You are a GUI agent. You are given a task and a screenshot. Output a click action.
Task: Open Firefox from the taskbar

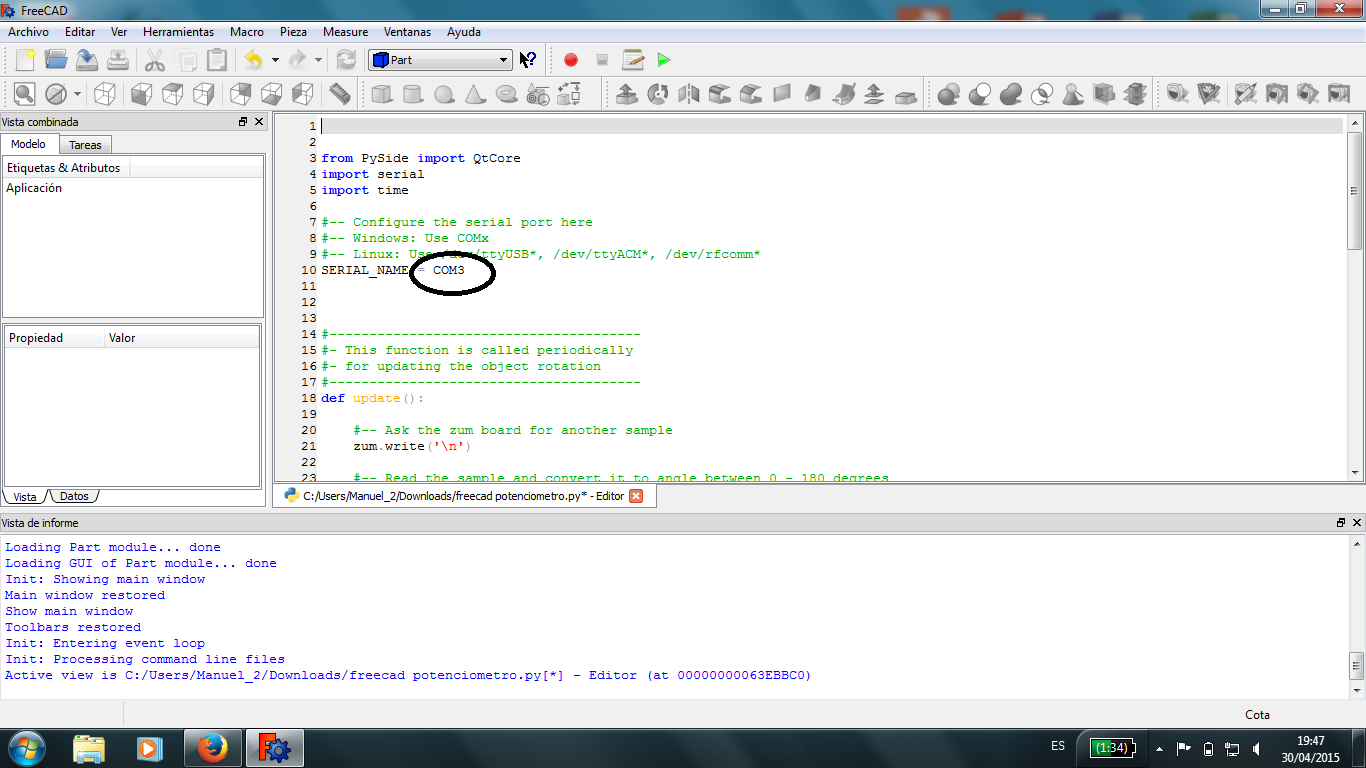point(212,748)
